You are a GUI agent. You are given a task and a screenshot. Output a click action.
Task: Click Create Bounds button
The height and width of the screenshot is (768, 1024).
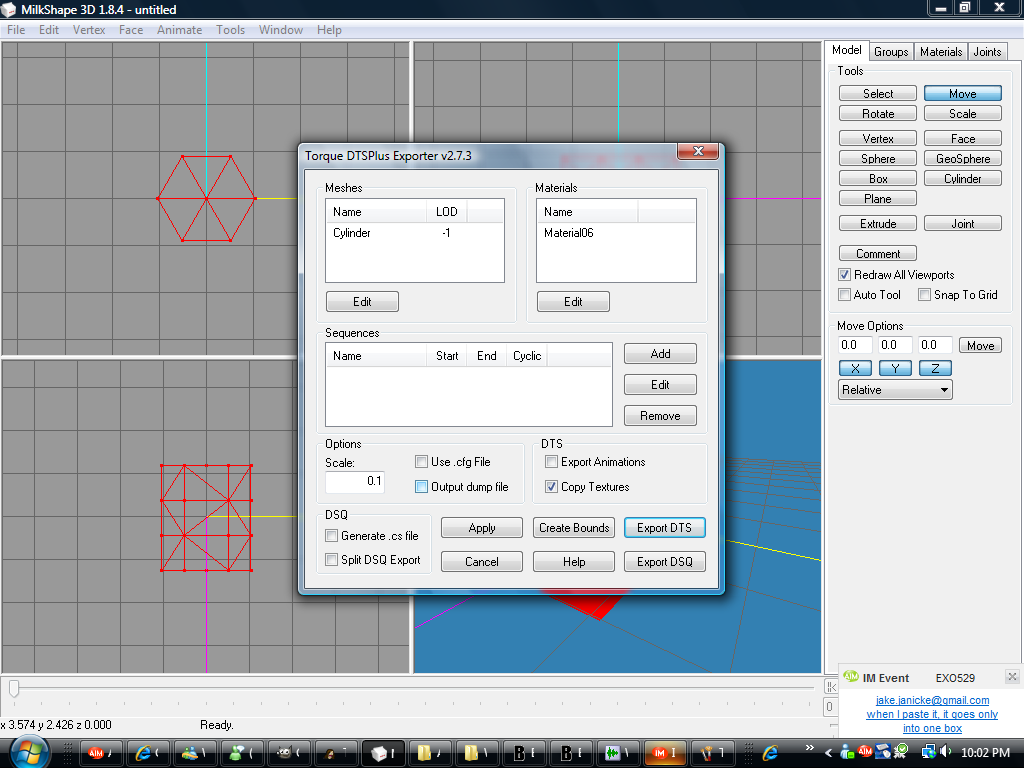[x=574, y=528]
